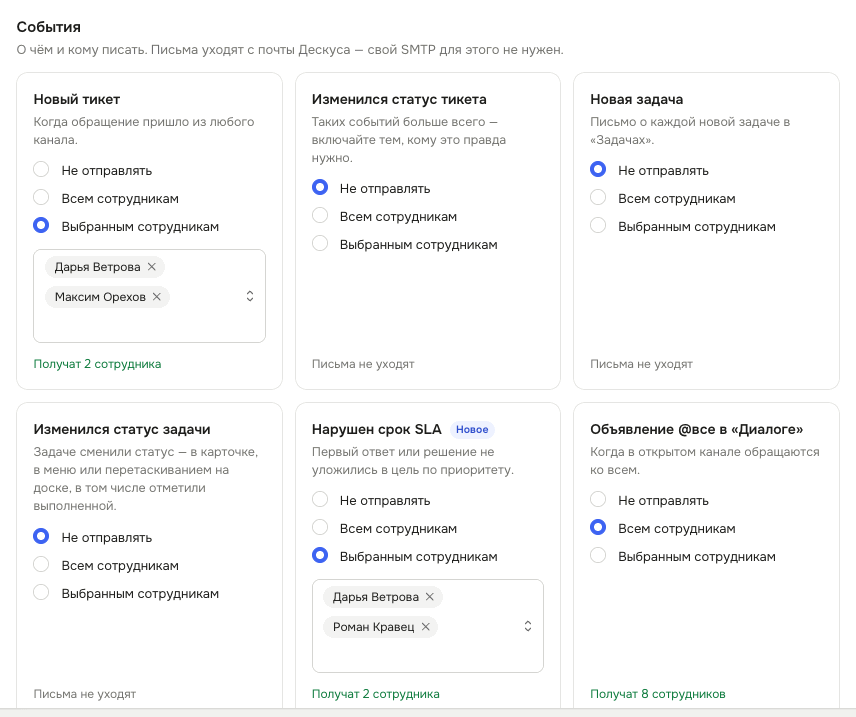
Task: Pick Всем сотрудникам for Нарушен срок SLA
Action: click(x=320, y=528)
